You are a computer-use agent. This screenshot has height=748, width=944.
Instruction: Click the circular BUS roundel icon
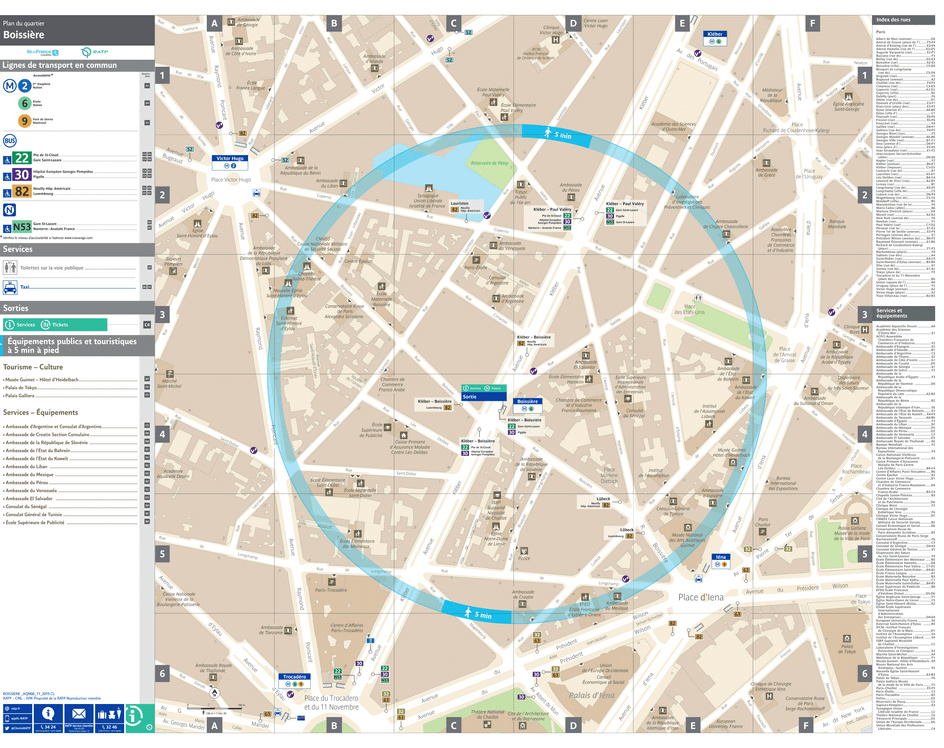[10, 140]
